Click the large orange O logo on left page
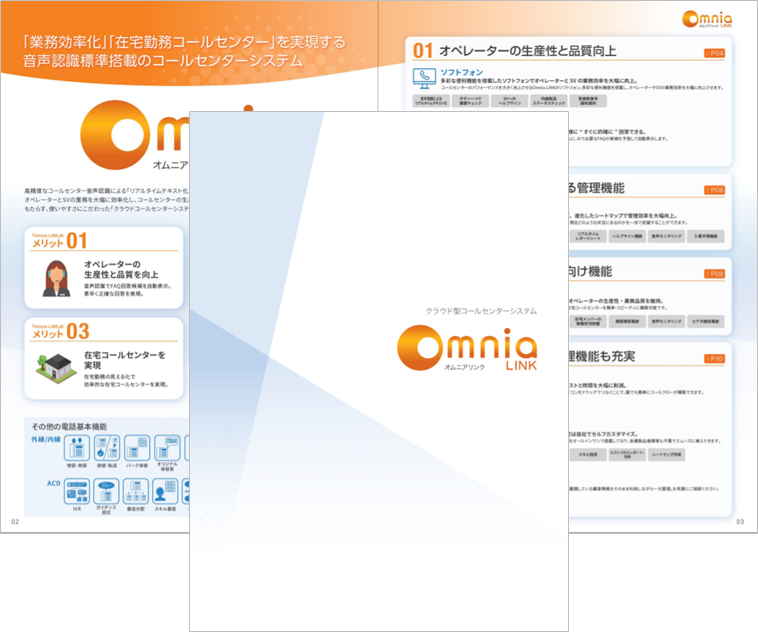This screenshot has height=632, width=758. tap(115, 134)
